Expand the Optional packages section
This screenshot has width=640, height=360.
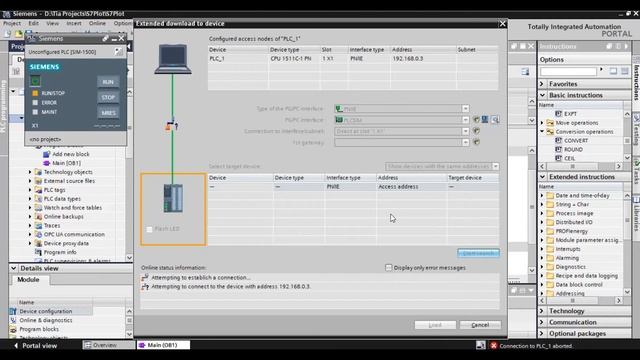pos(542,333)
